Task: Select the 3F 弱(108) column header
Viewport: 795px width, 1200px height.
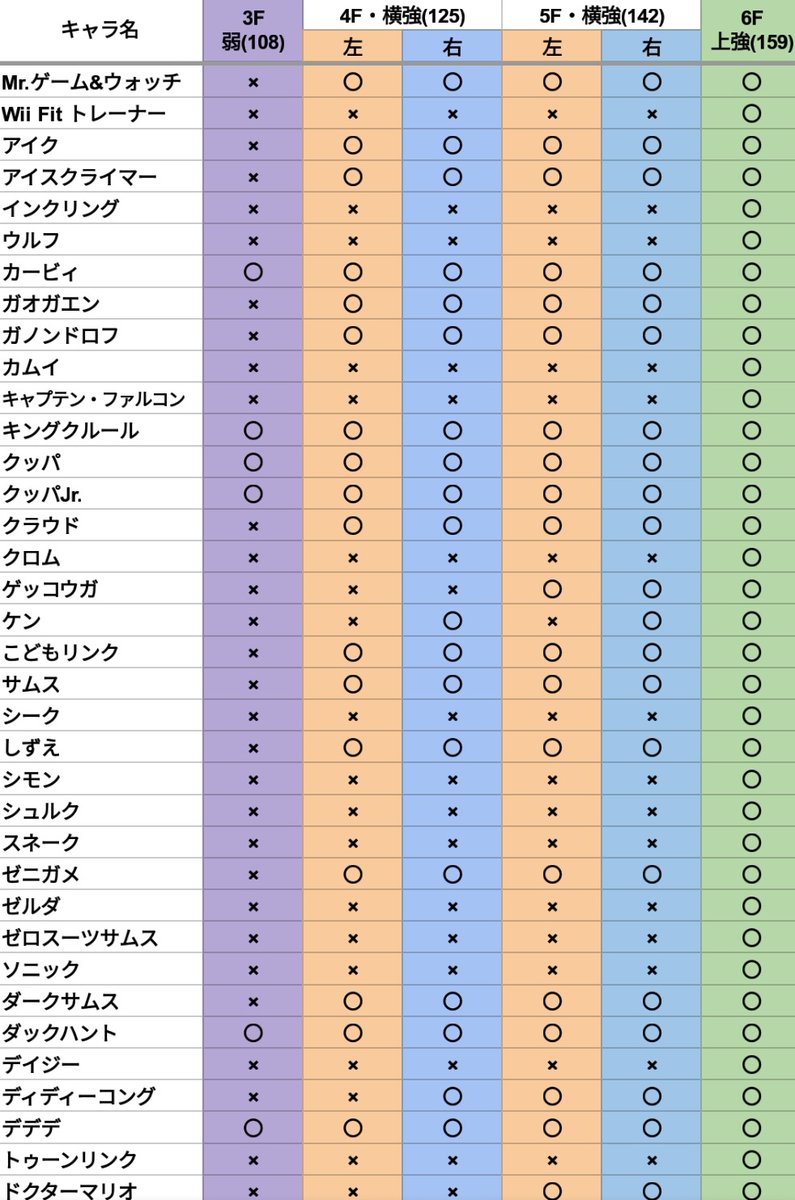Action: tap(252, 30)
